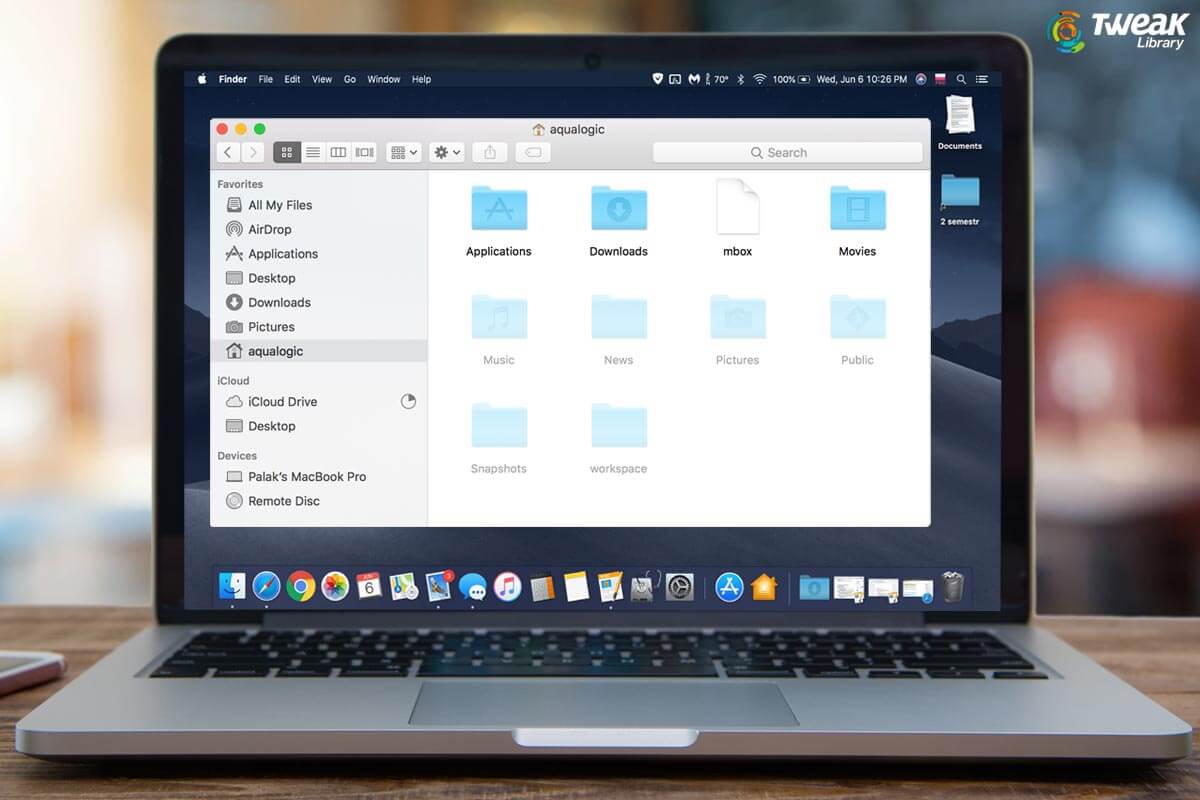Screen dimensions: 1200x800
Task: Open the Go menu in Finder
Action: click(349, 79)
